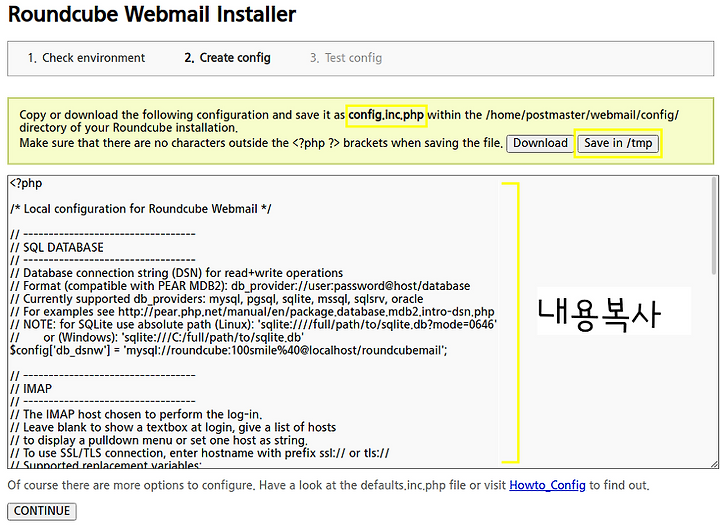Click the 'NOTE: for SQLite use absolute path' line
This screenshot has height=527, width=720.
[253, 325]
